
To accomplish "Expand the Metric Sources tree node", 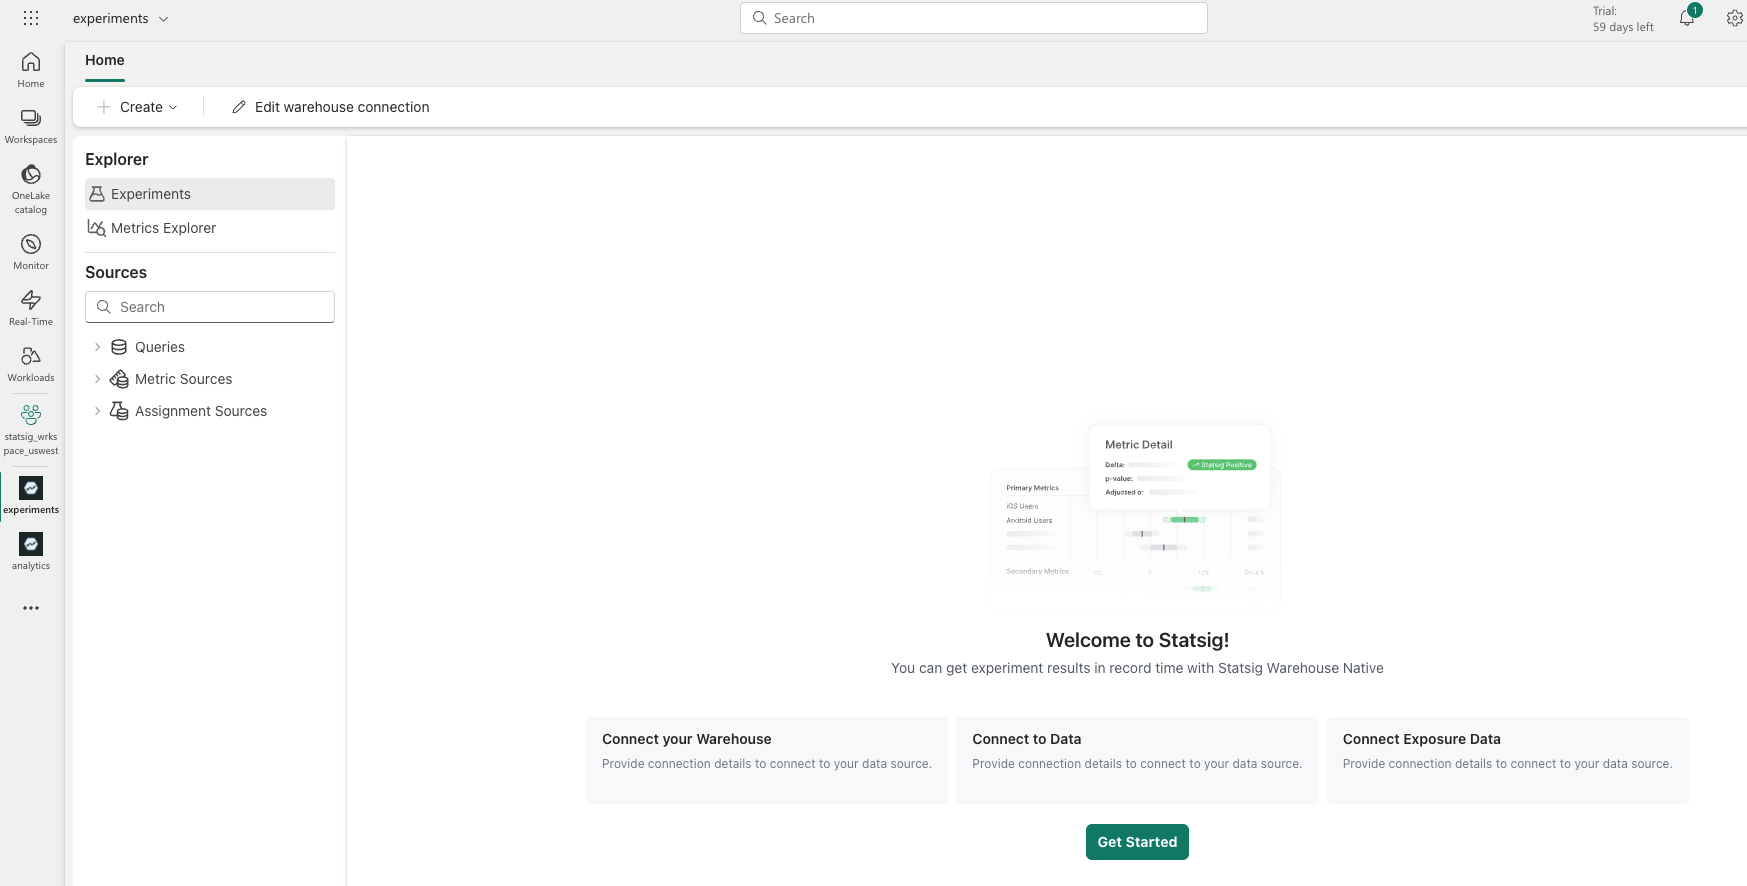I will 97,379.
